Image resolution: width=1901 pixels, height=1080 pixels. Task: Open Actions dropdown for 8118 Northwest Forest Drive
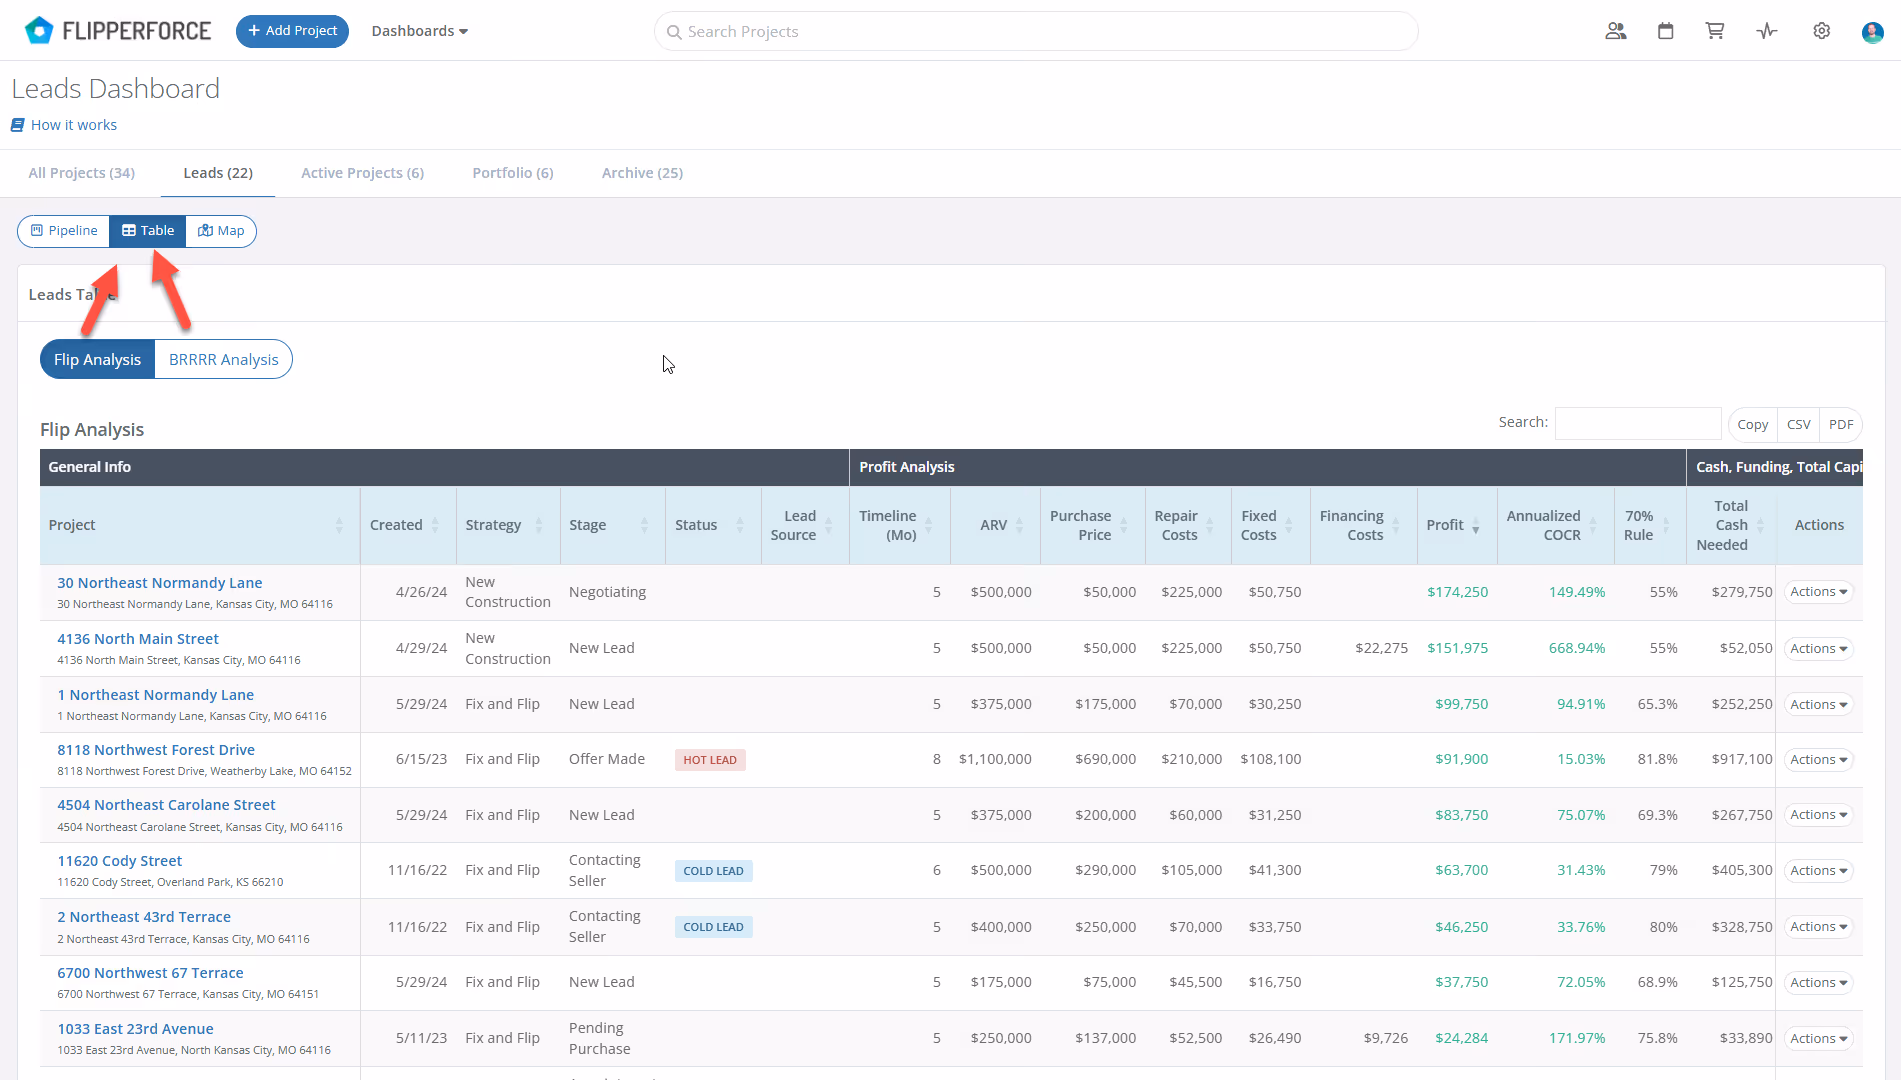coord(1819,760)
